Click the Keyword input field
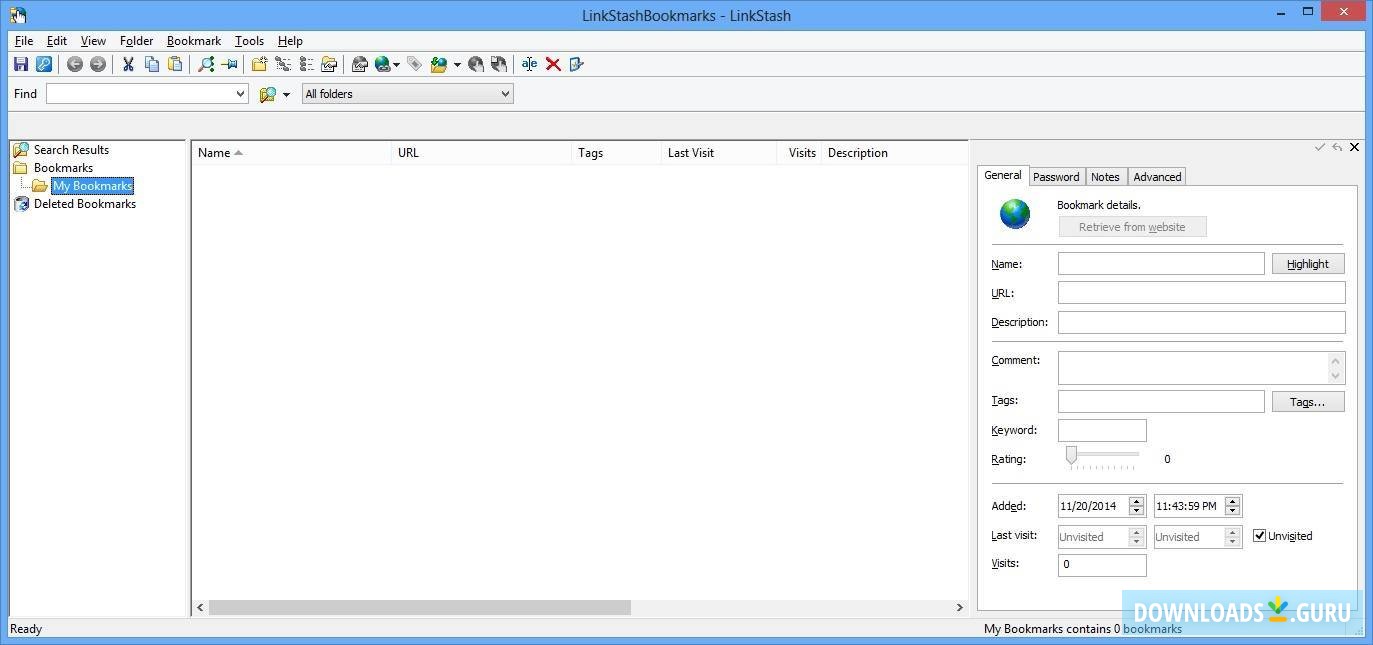The height and width of the screenshot is (645, 1373). pos(1102,430)
